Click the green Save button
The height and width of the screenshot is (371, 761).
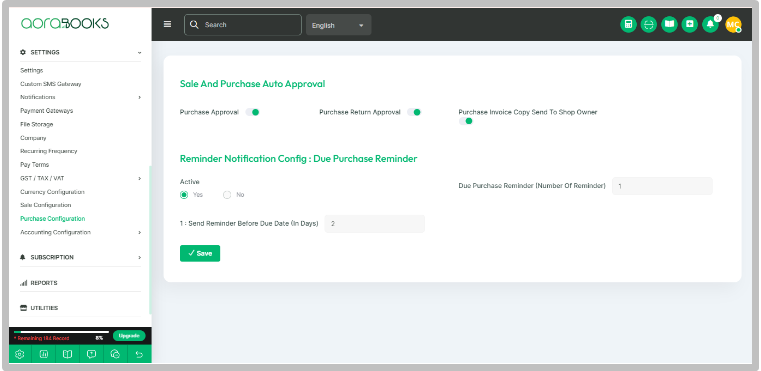tap(200, 253)
